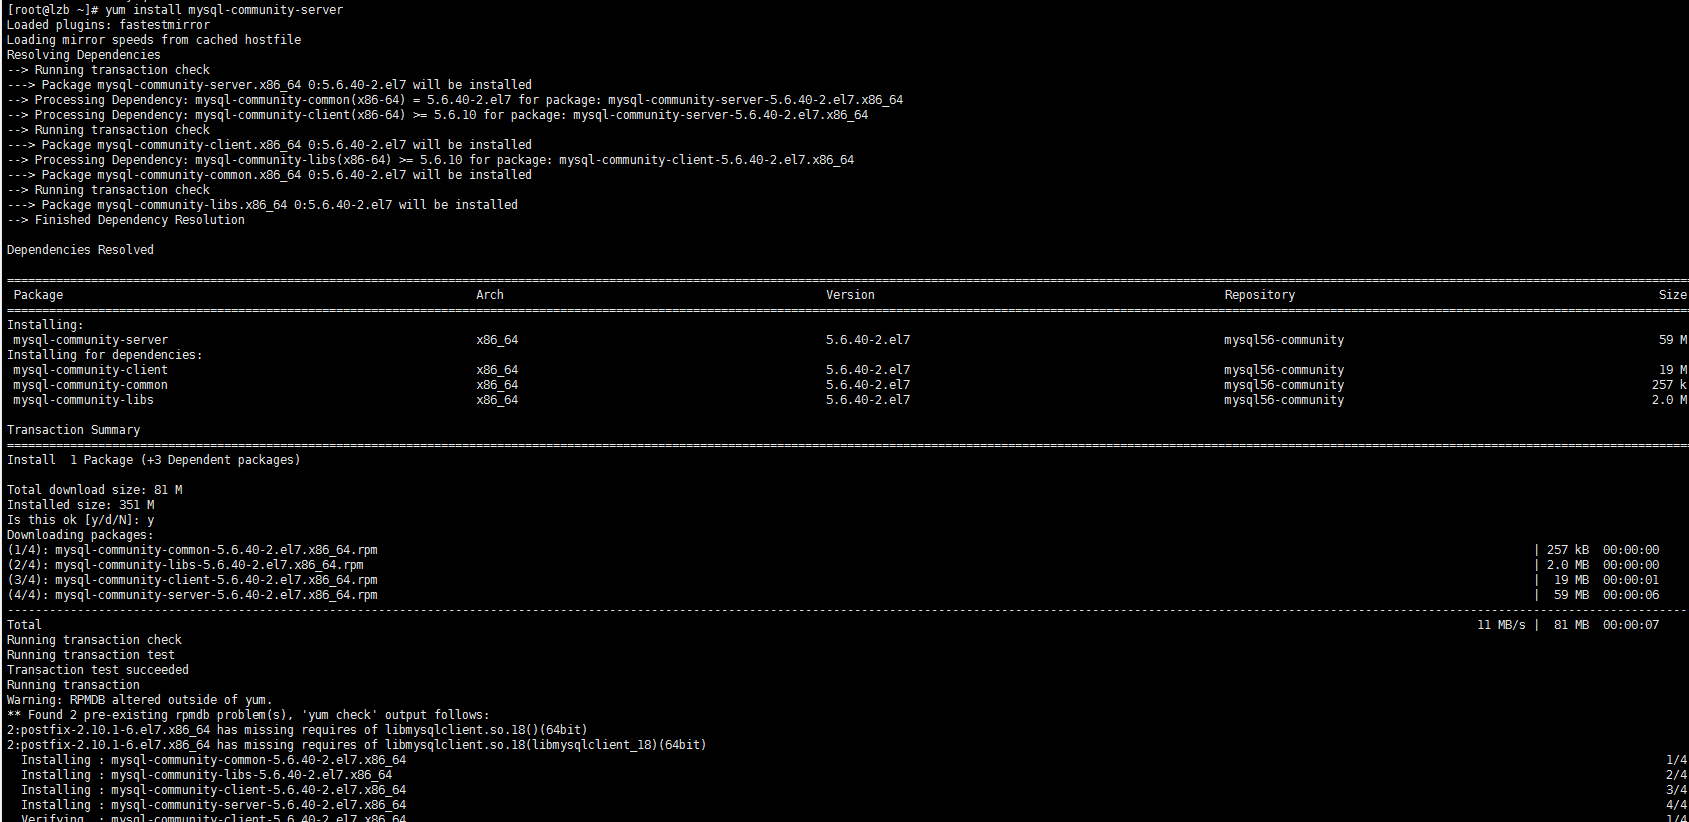This screenshot has height=822, width=1689.
Task: Click mysql-community-libs in the package table
Action: tap(84, 400)
